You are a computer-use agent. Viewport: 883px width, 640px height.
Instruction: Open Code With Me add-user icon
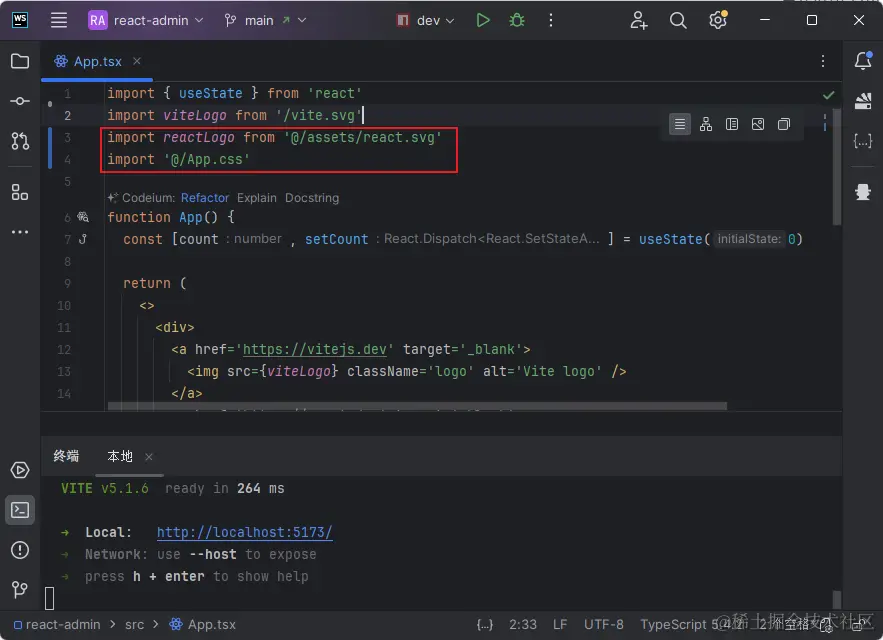[x=639, y=20]
